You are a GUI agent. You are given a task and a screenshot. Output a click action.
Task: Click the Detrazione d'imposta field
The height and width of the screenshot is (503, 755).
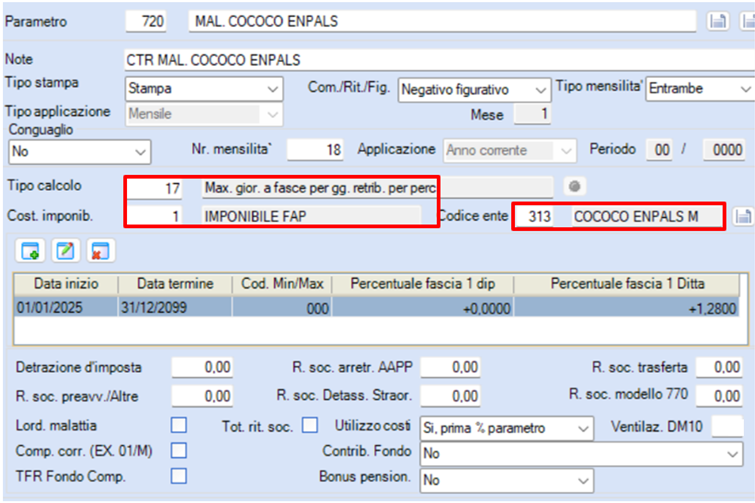[x=202, y=367]
